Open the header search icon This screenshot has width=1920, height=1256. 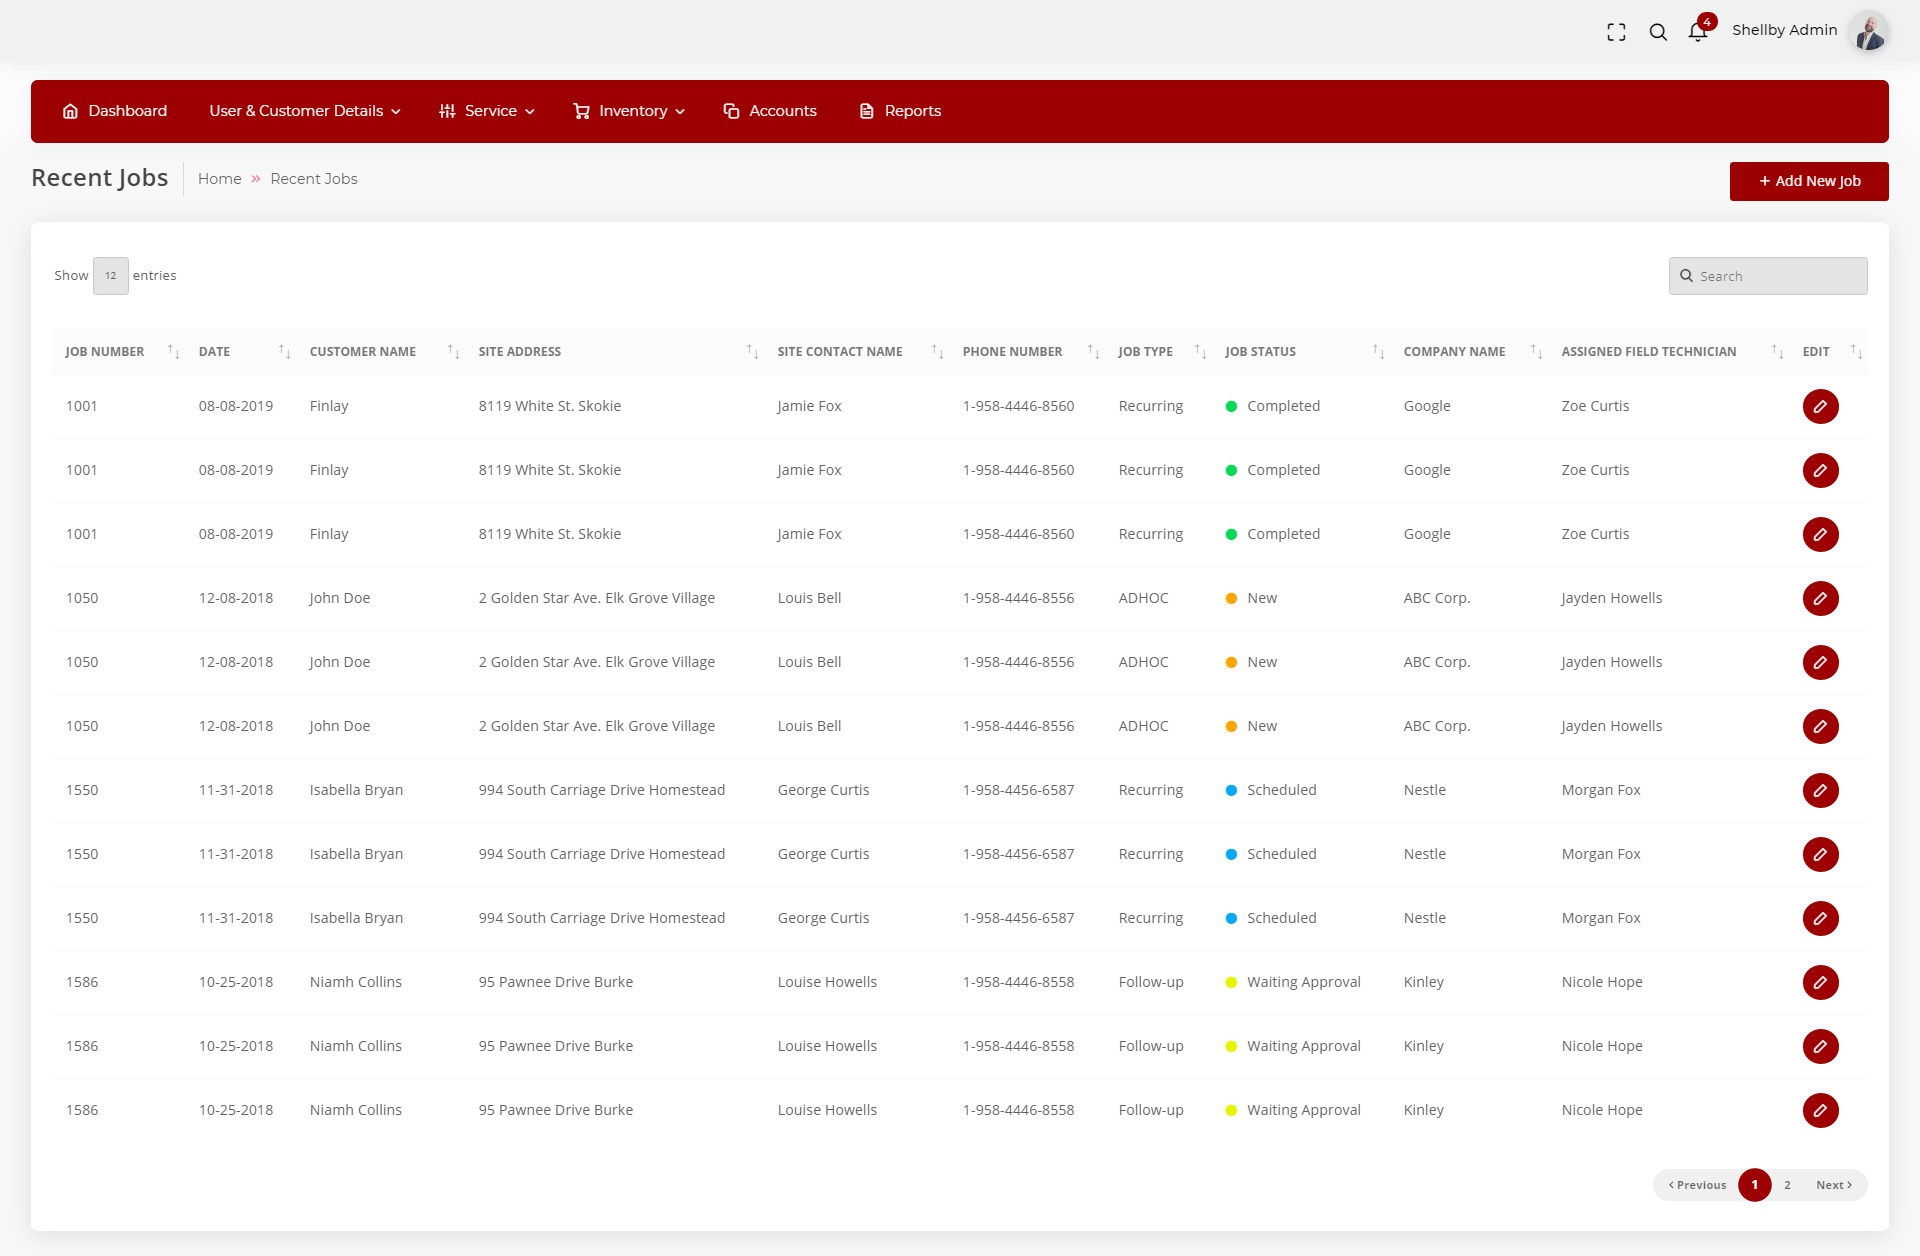pyautogui.click(x=1658, y=32)
